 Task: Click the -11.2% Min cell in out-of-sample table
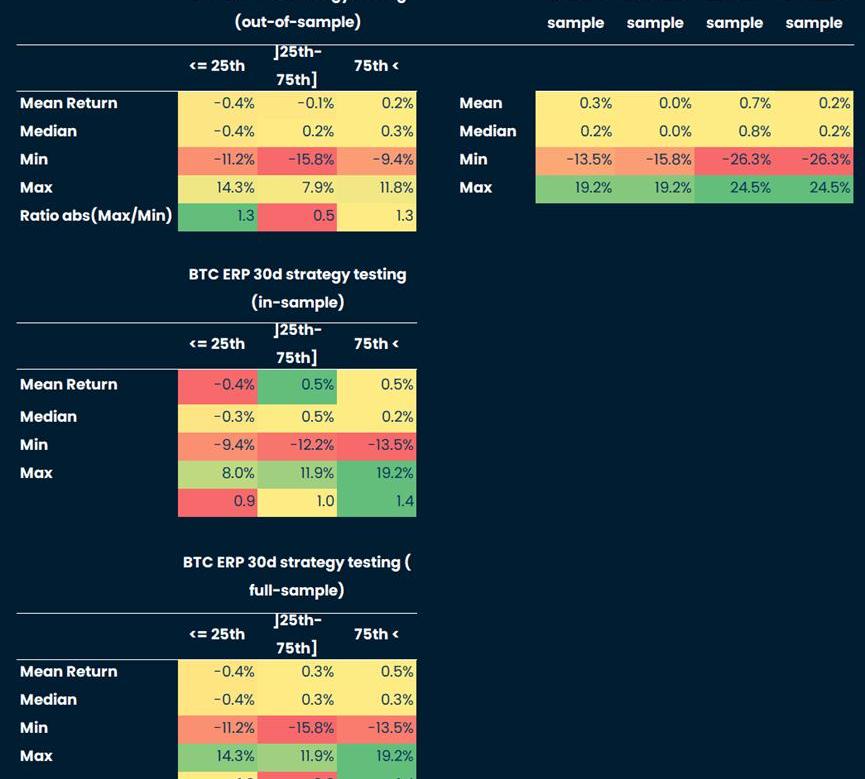click(218, 159)
